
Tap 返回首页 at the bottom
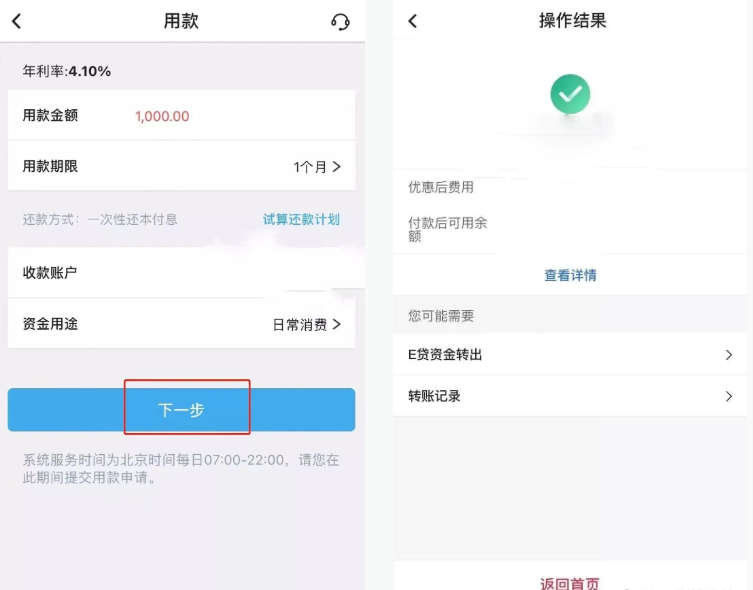pyautogui.click(x=570, y=583)
